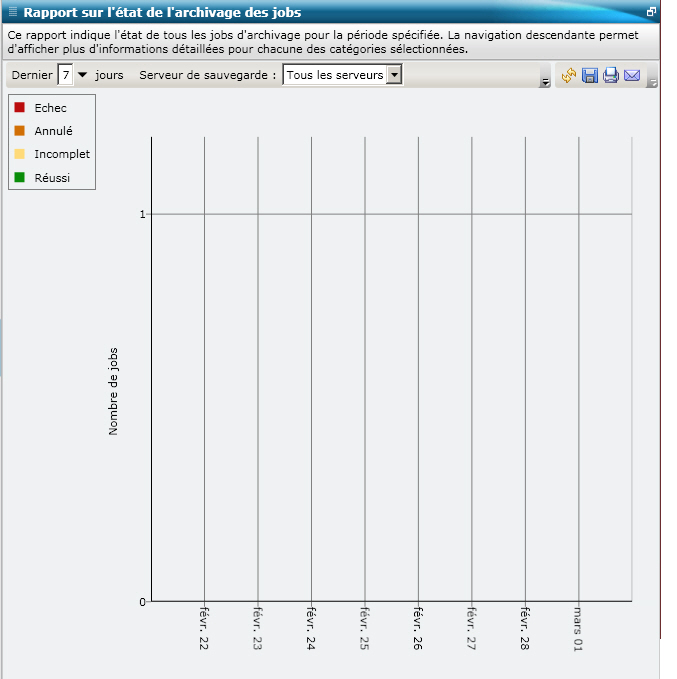Screen dimensions: 677x679
Task: Expand the filter toolbar overflow arrow
Action: pyautogui.click(x=545, y=82)
